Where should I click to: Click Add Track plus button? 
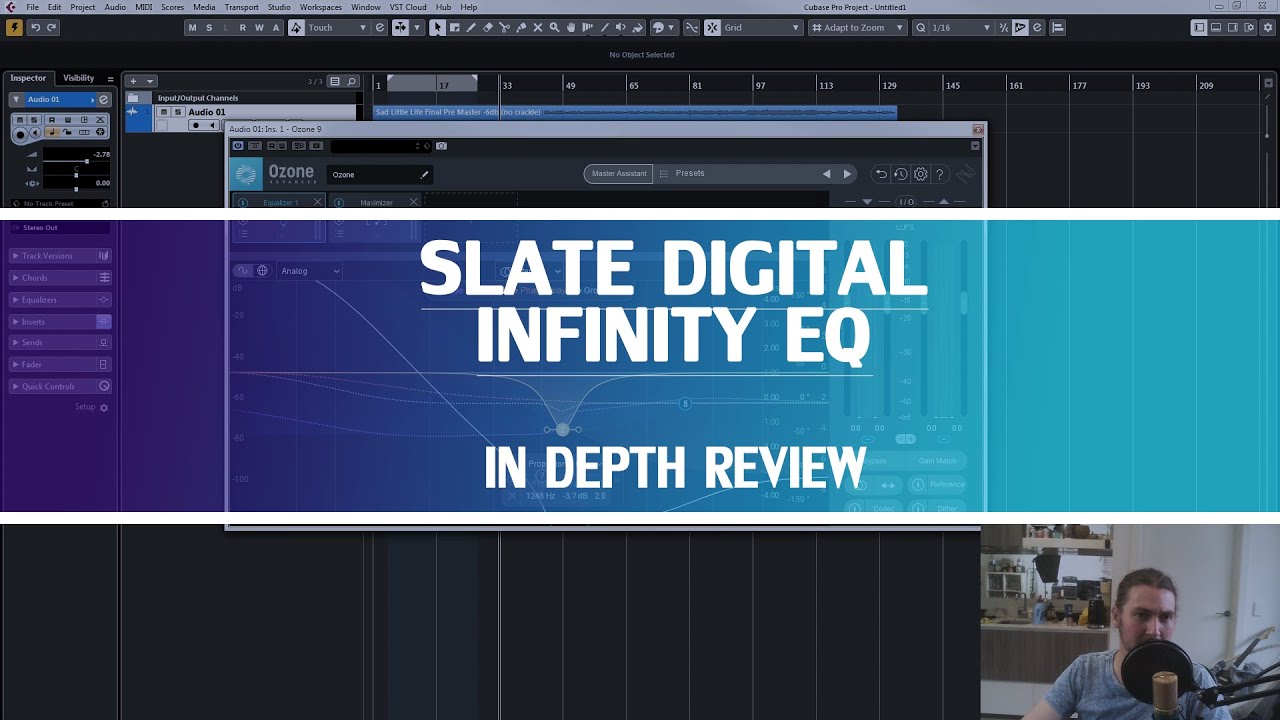133,81
